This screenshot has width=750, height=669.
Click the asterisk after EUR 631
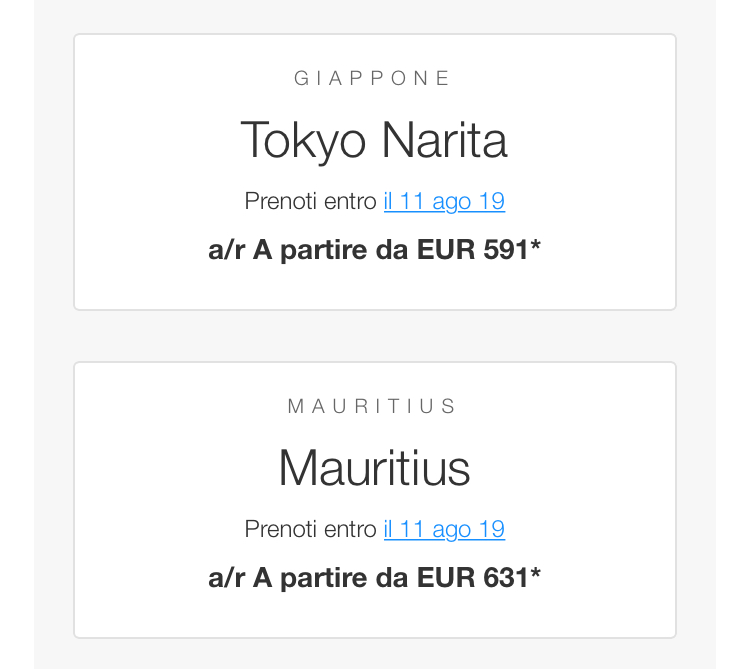[x=536, y=576]
